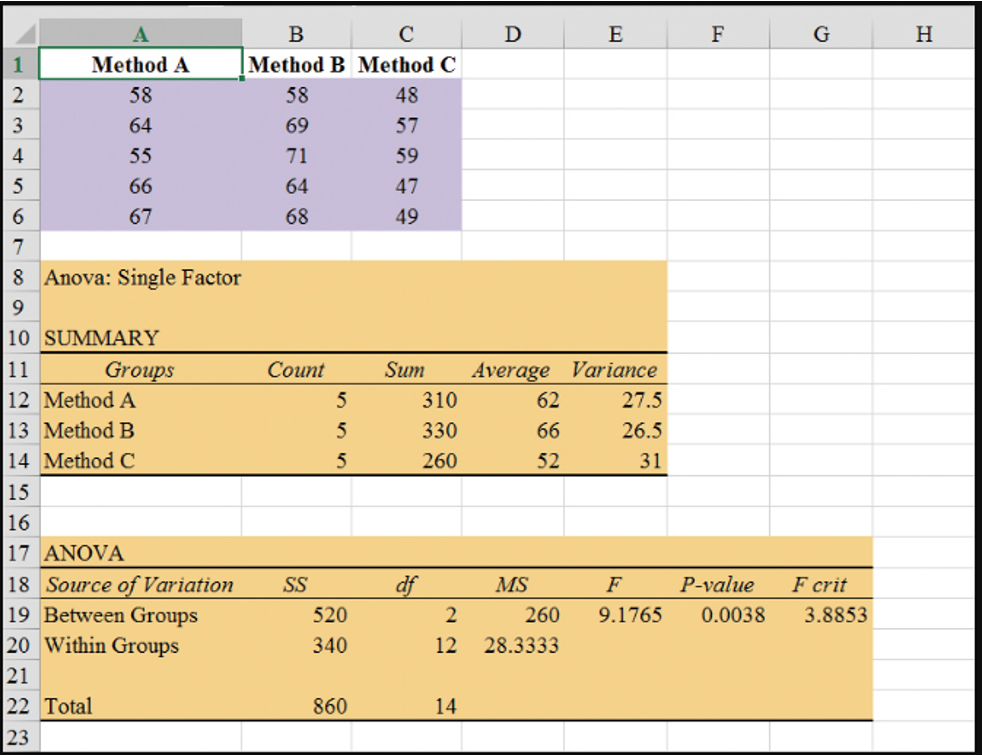Select row header 11
This screenshot has width=982, height=756.
point(18,370)
